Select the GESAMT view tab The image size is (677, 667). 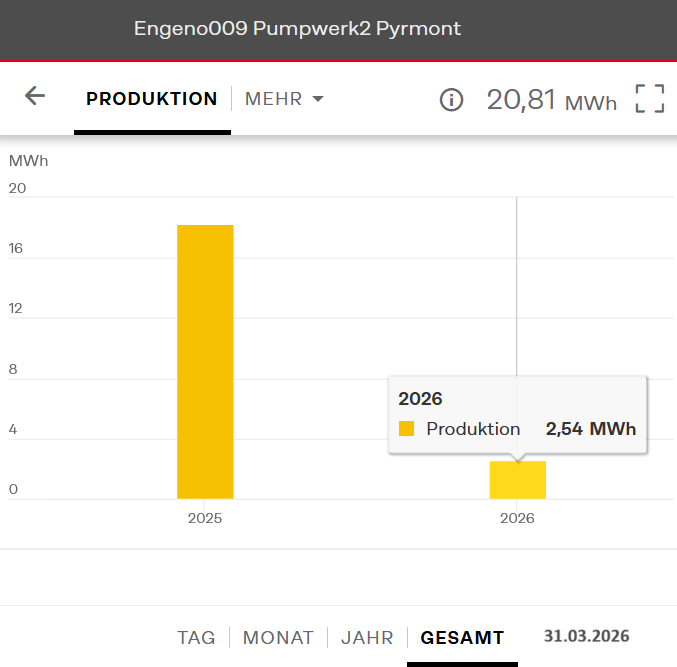point(462,638)
